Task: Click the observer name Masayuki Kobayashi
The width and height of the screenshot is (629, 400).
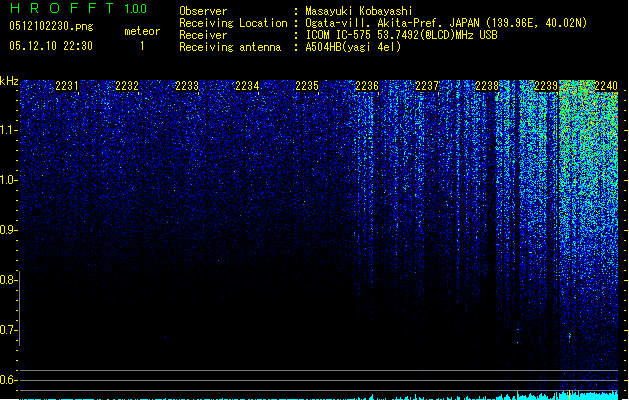Action: click(359, 11)
